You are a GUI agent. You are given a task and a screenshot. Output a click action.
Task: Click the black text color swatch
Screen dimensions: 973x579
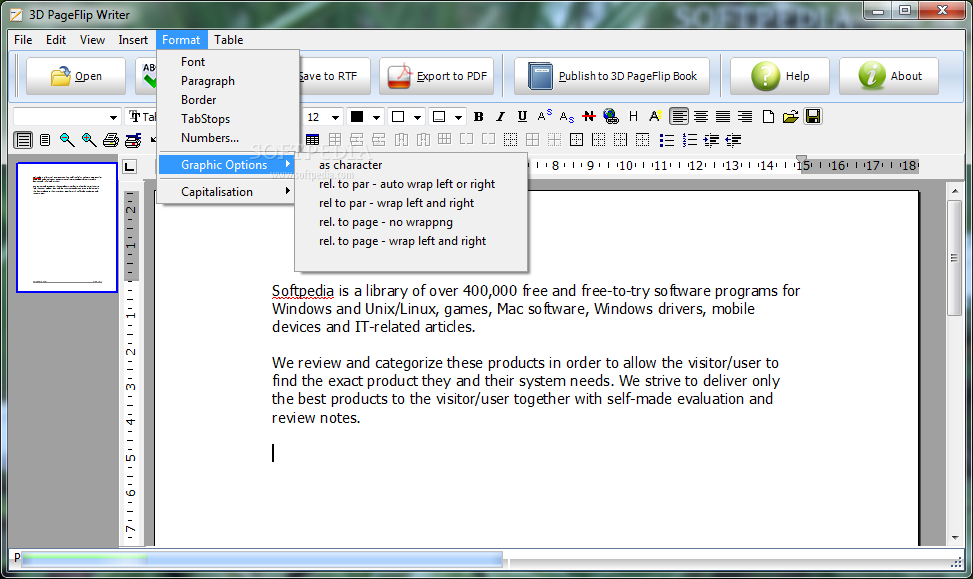coord(357,117)
